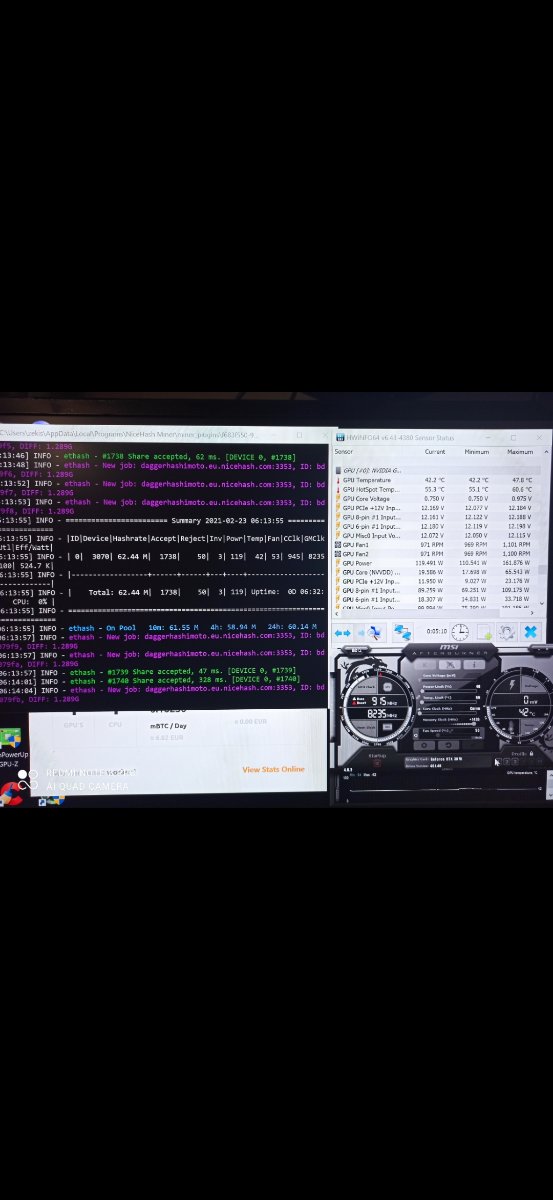Select the GPU Core (NVVDD) row
553x1200 pixels.
coord(436,572)
